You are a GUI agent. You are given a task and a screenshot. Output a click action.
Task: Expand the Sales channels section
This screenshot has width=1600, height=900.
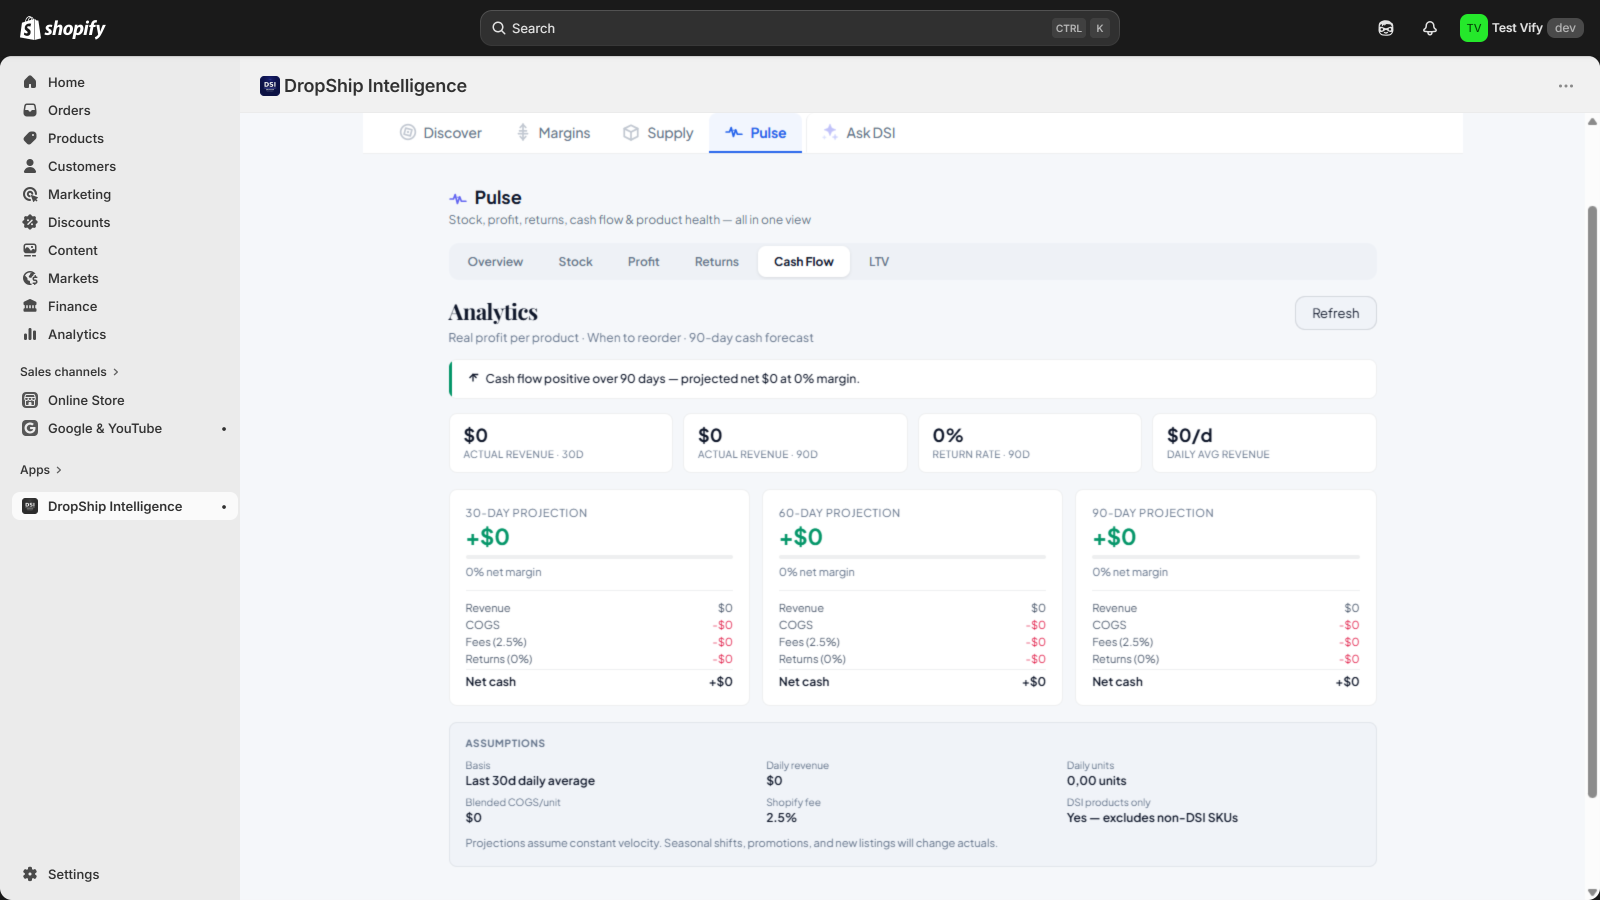69,372
